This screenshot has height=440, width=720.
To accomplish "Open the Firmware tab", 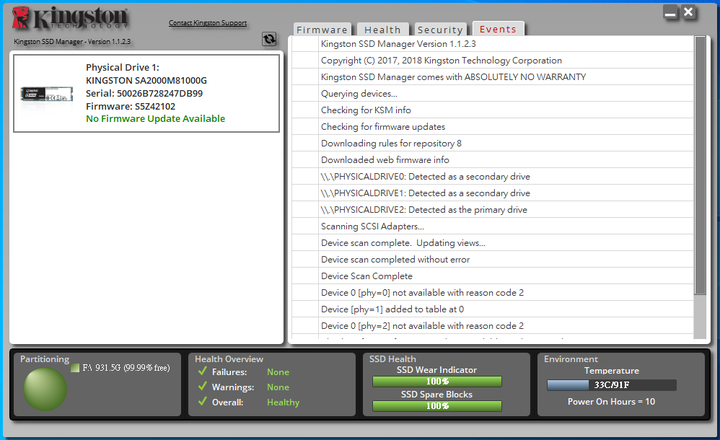I will point(322,29).
